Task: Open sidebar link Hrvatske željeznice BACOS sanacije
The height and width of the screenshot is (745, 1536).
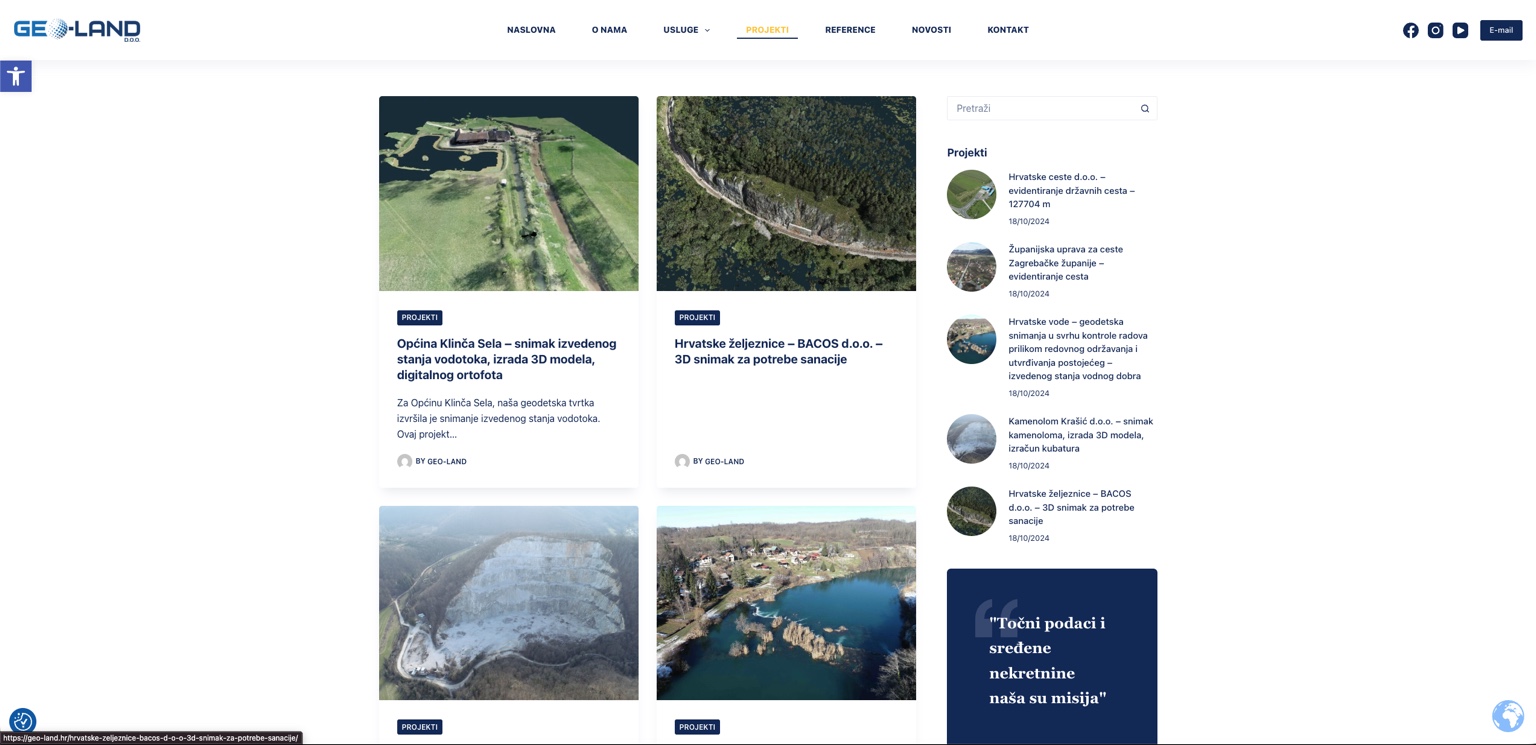Action: 1071,507
